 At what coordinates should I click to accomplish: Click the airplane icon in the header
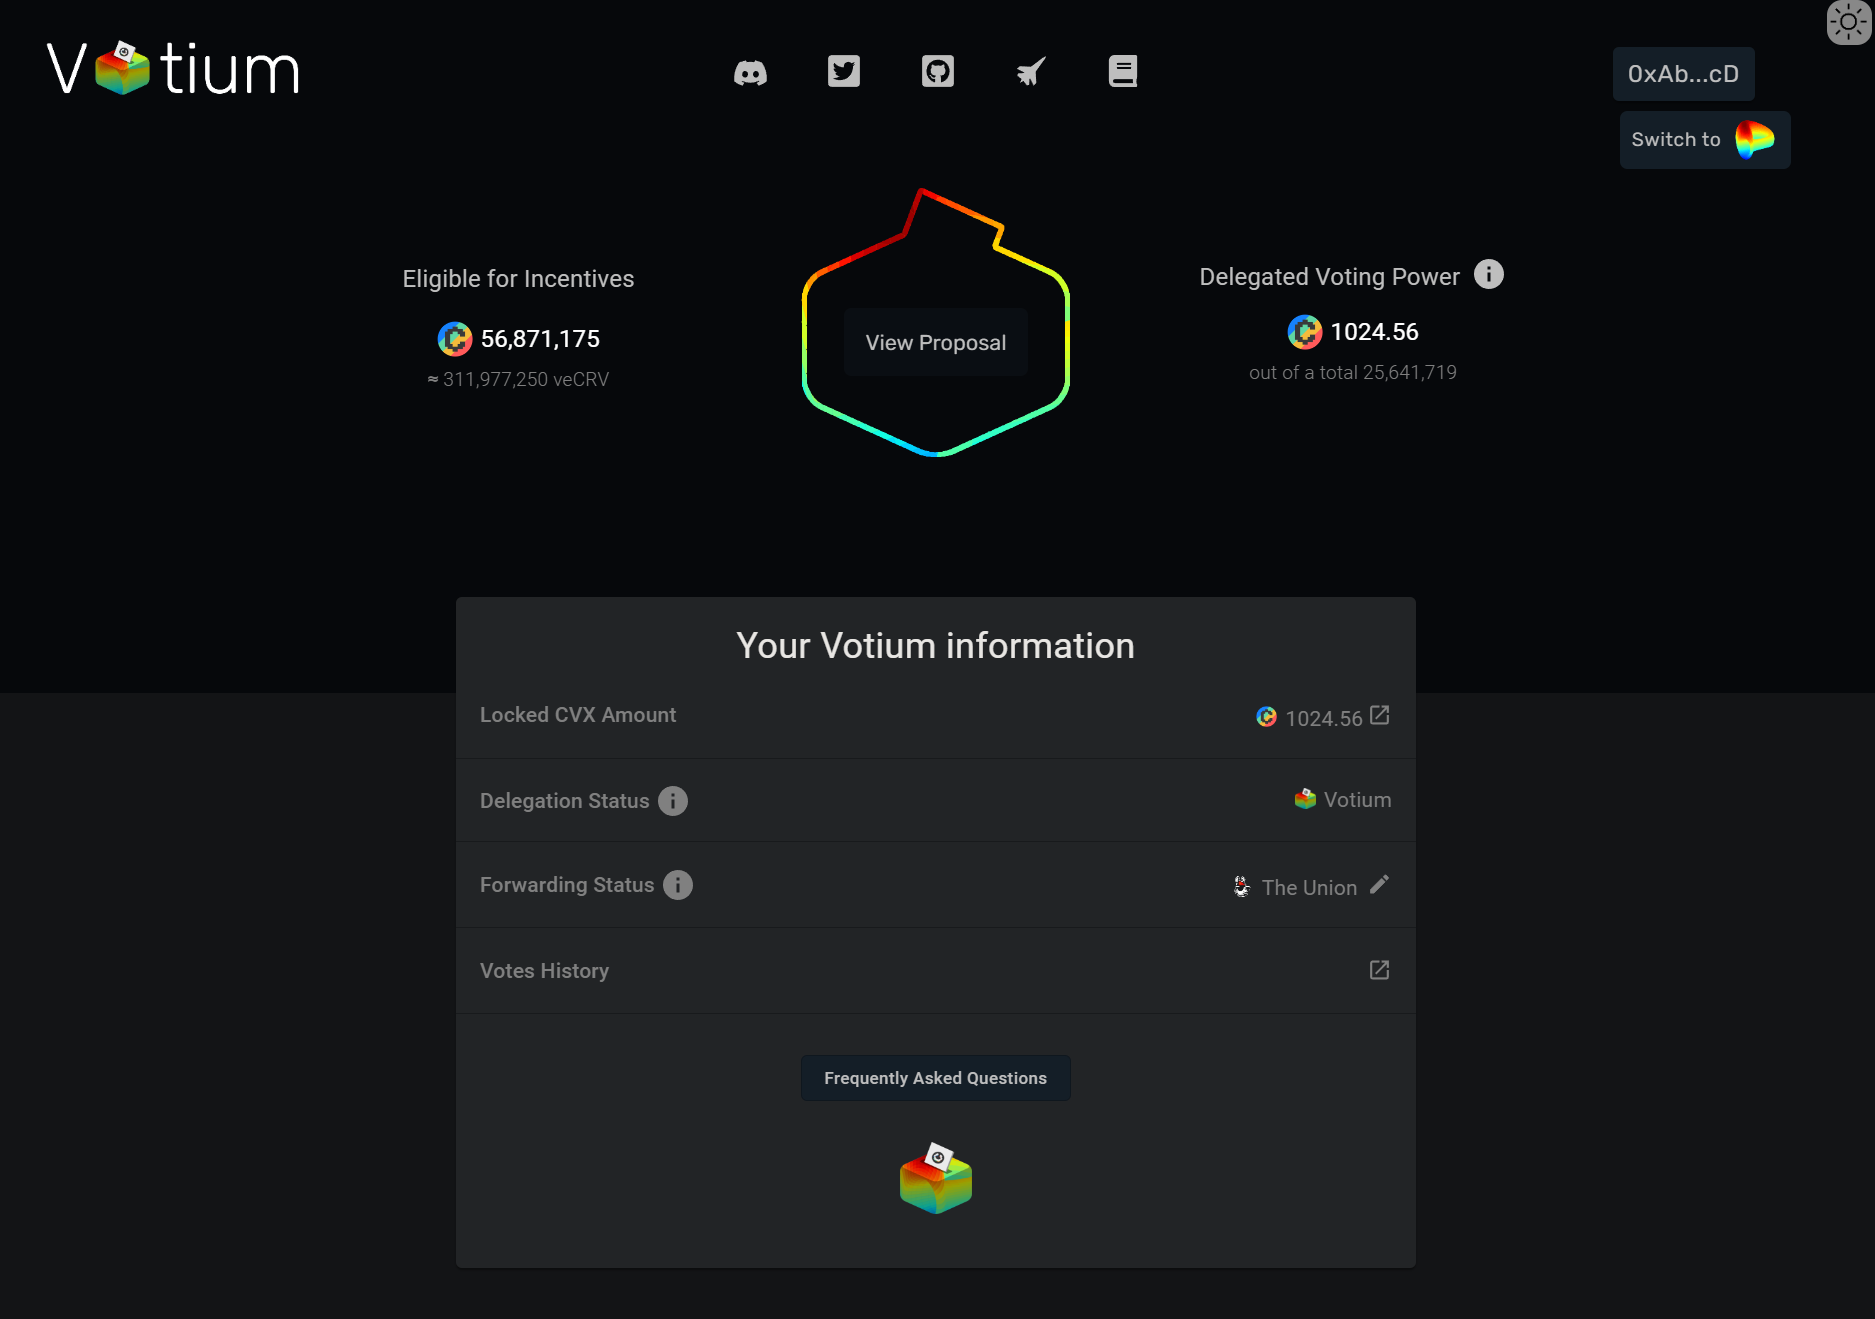coord(1031,71)
